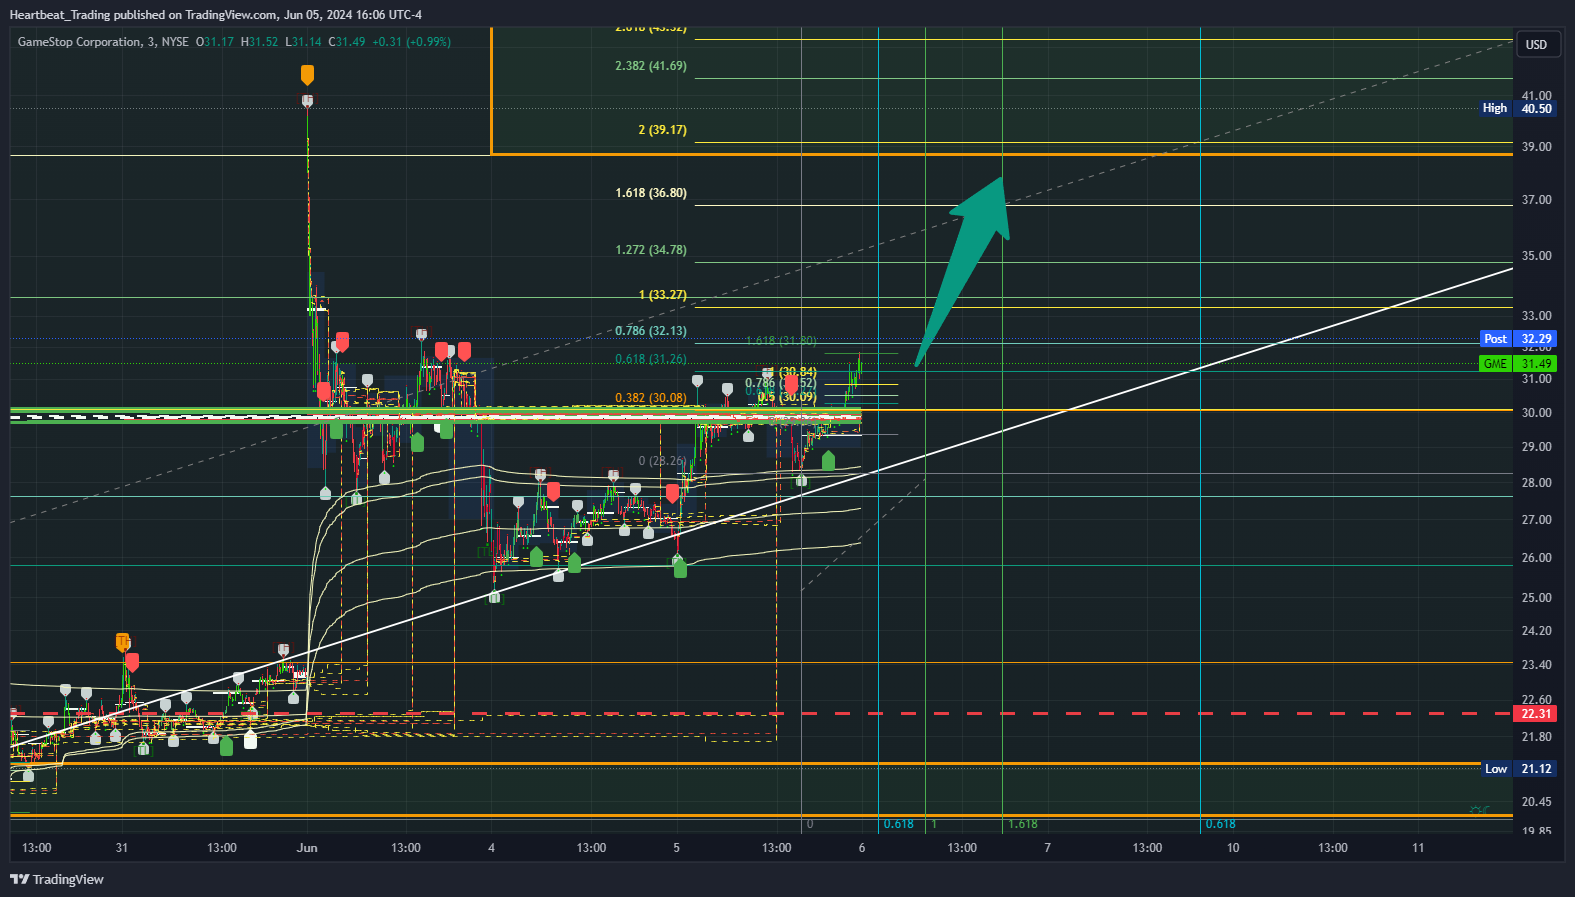Click the red 22.31 price label
1575x897 pixels.
1536,714
